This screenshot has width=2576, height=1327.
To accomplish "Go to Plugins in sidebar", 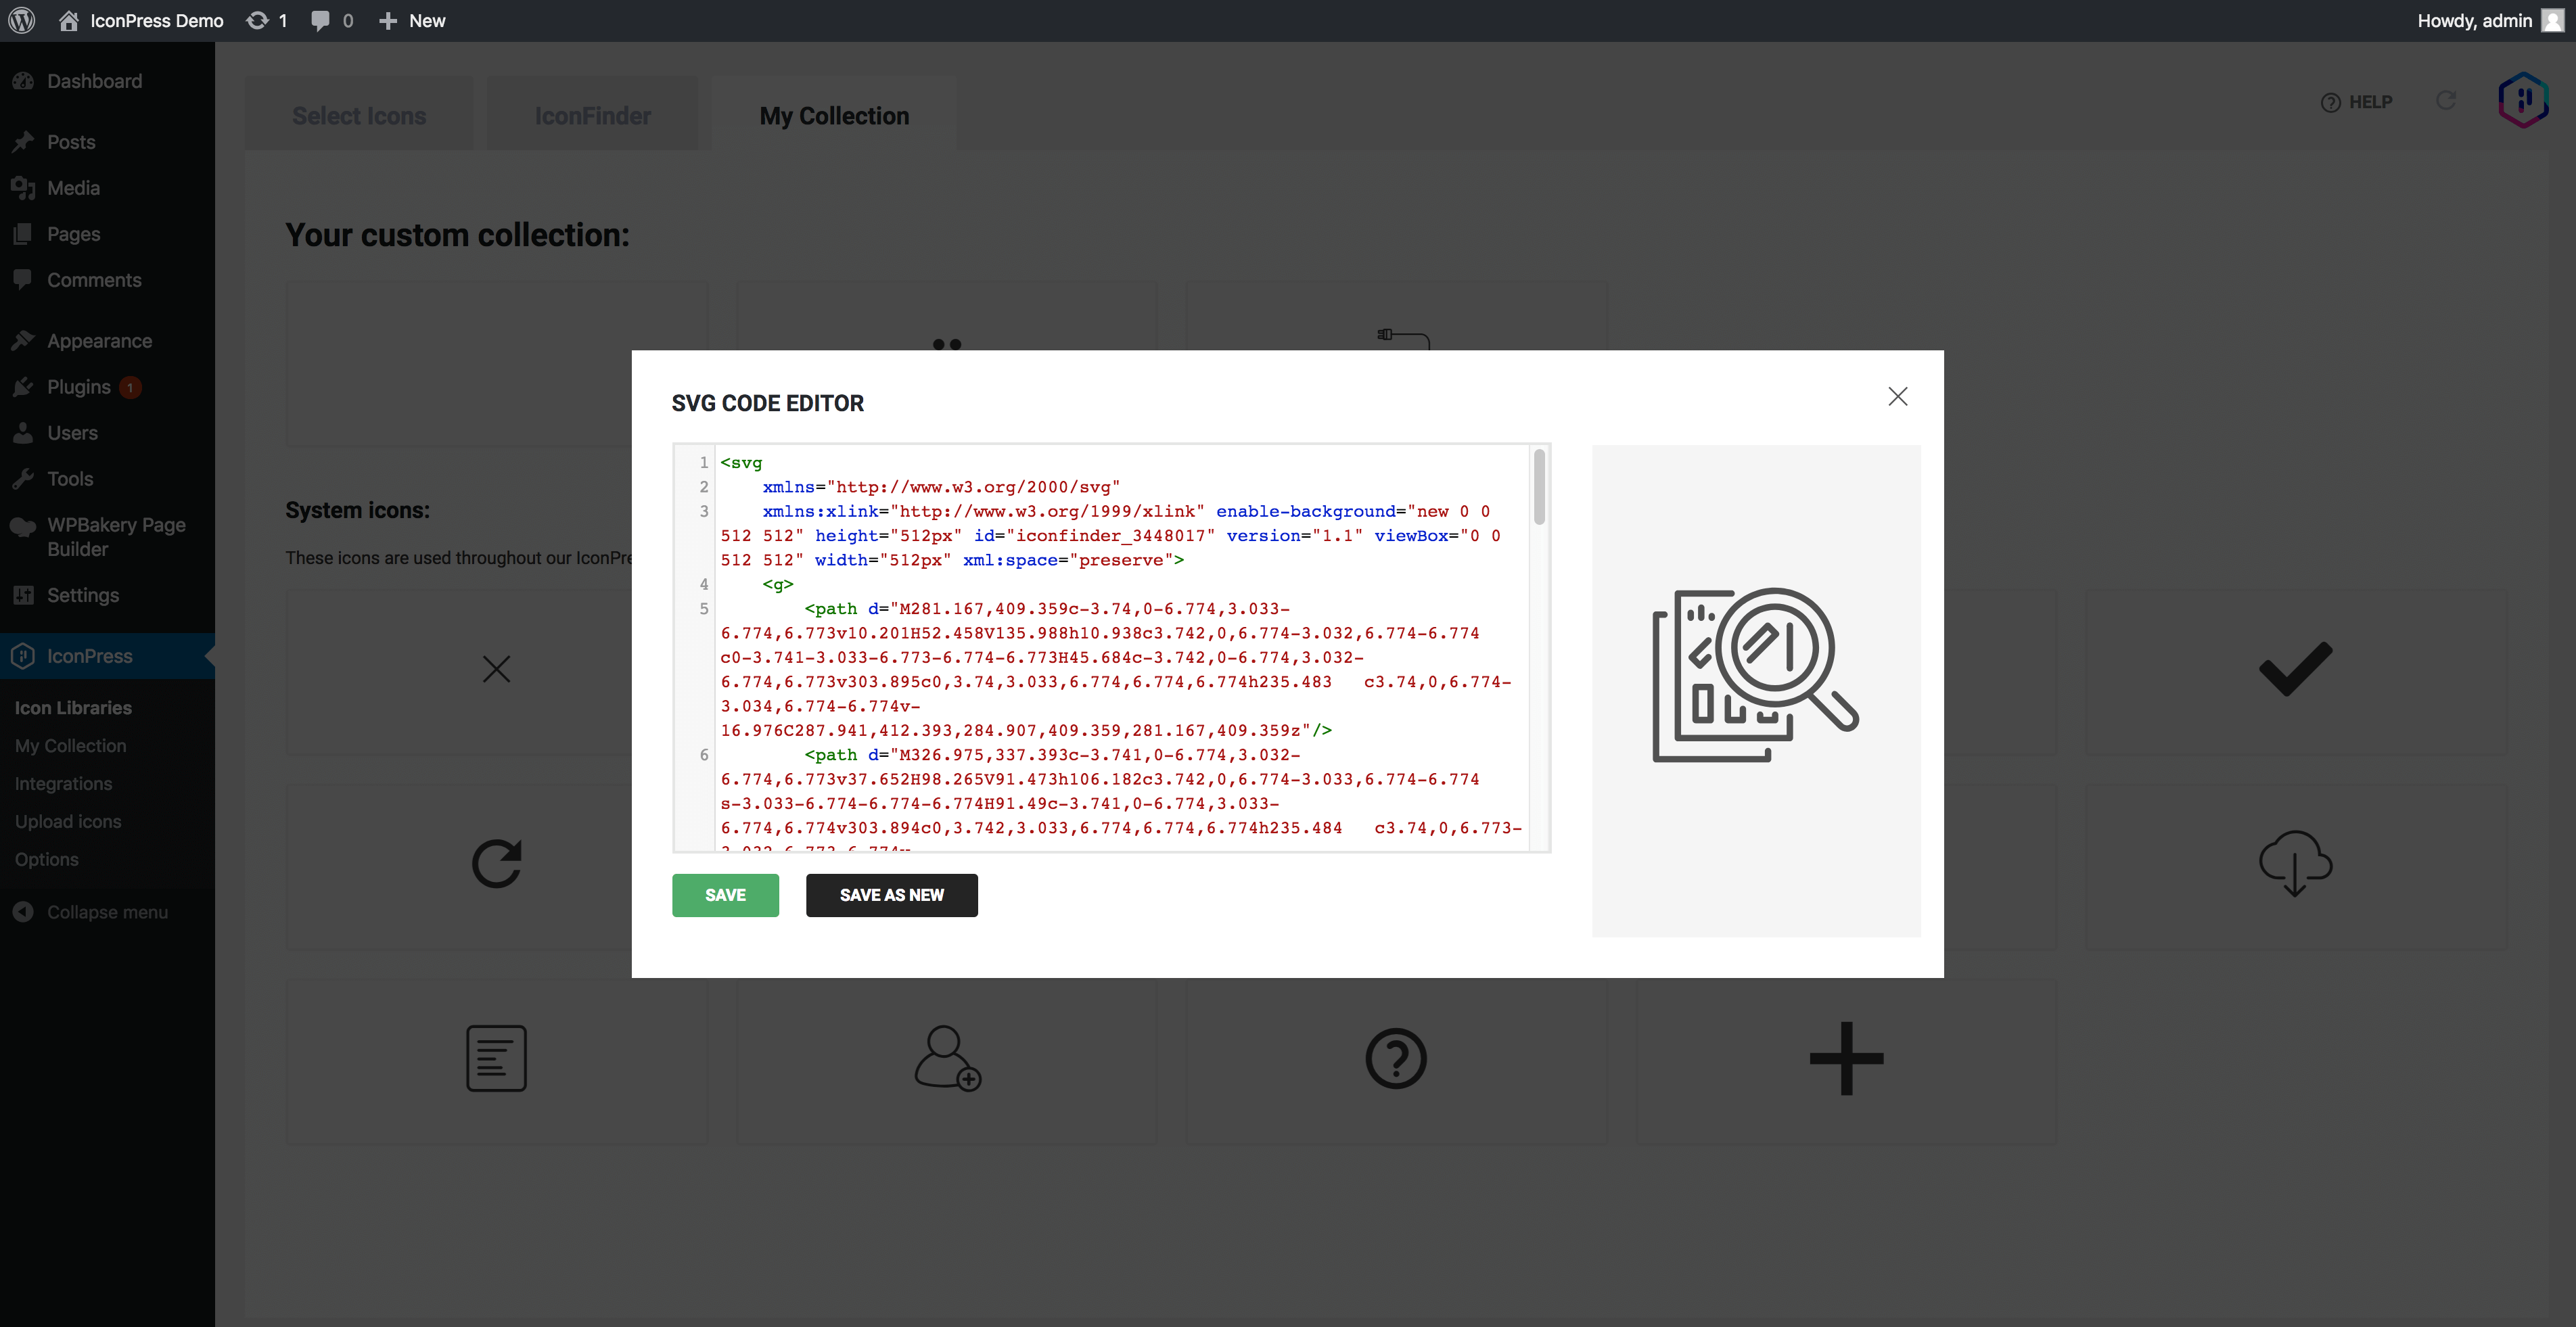I will pyautogui.click(x=78, y=387).
